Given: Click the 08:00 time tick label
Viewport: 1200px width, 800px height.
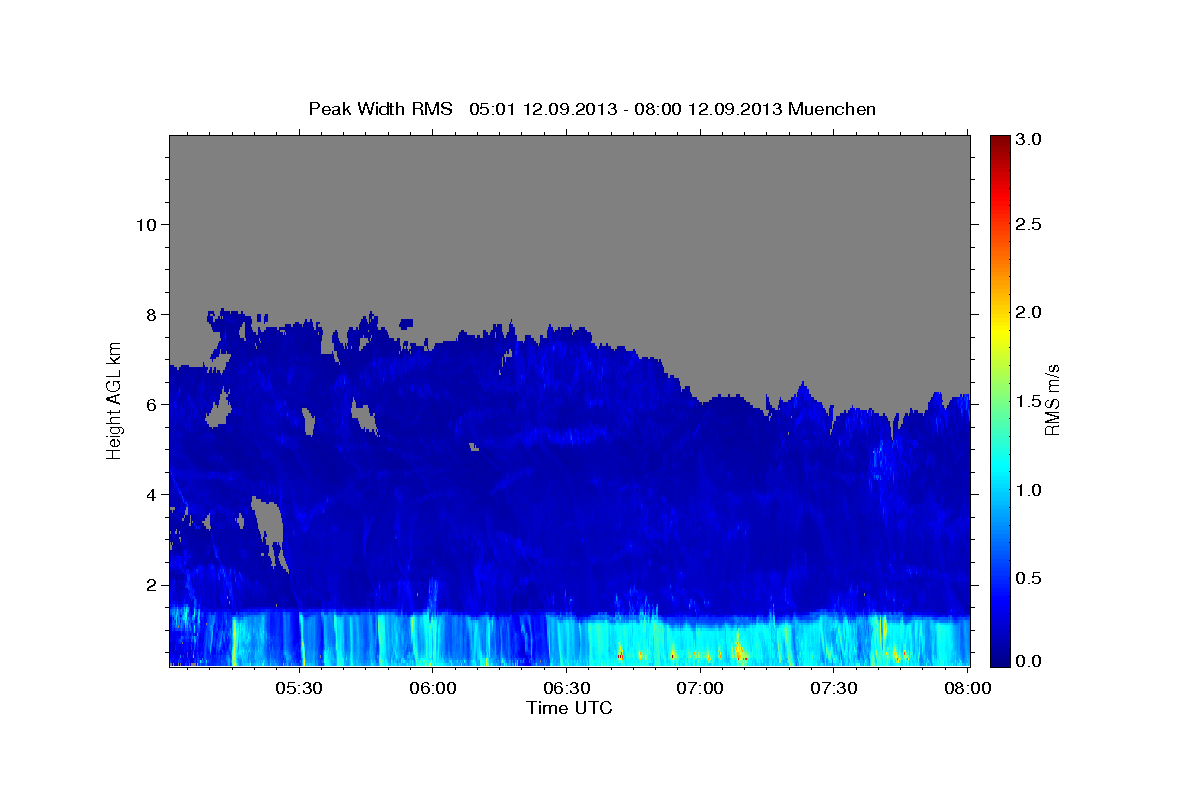Looking at the screenshot, I should coord(968,689).
